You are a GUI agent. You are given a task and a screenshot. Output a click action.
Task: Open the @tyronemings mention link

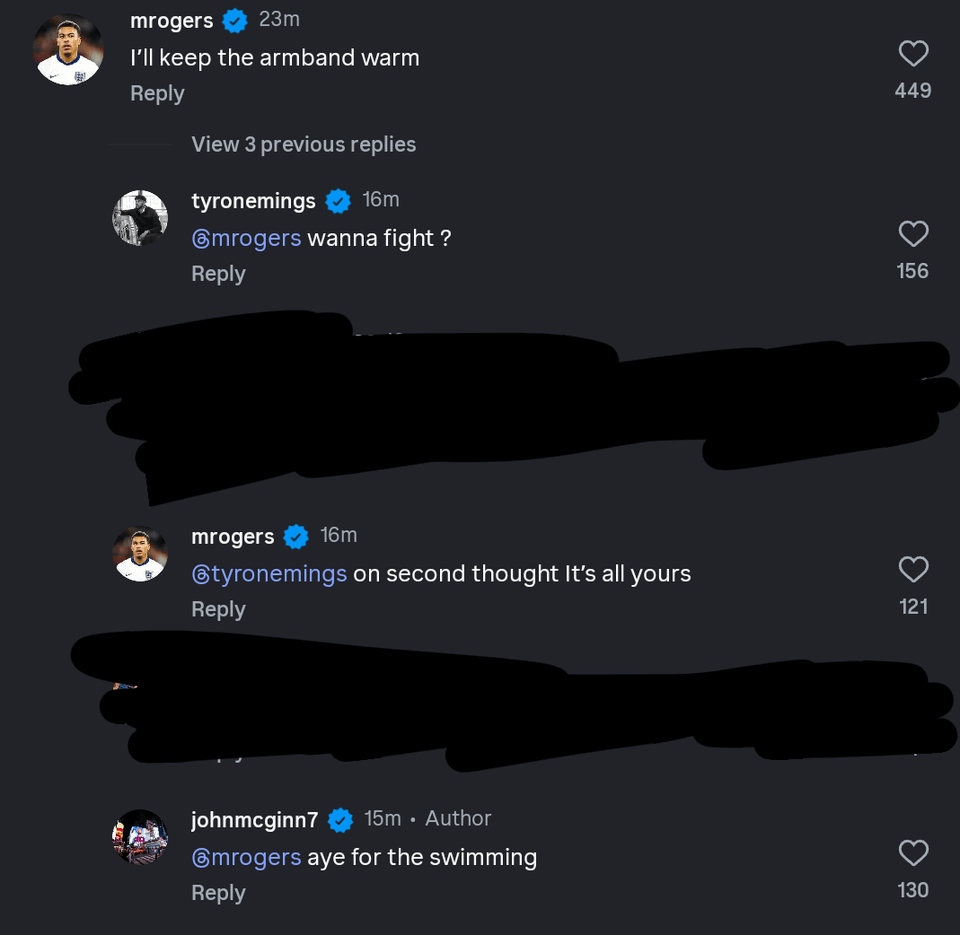click(269, 574)
